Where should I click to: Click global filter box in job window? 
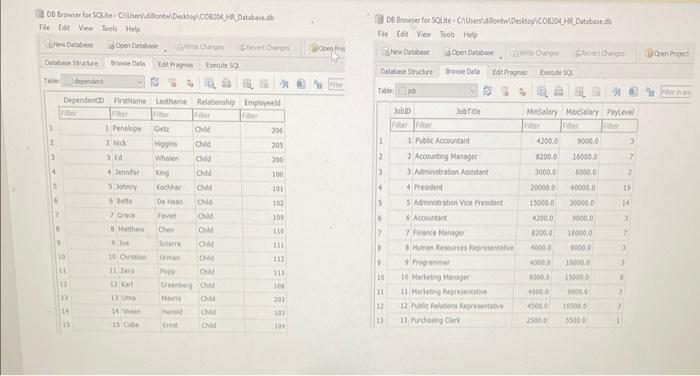676,92
